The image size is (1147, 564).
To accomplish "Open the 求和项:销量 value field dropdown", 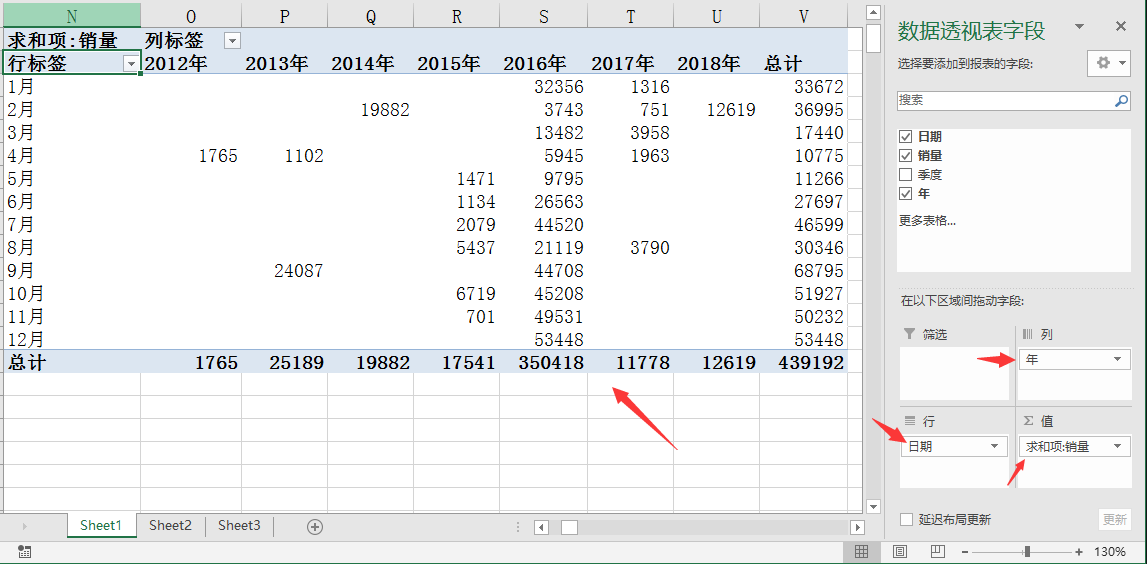I will [1117, 446].
